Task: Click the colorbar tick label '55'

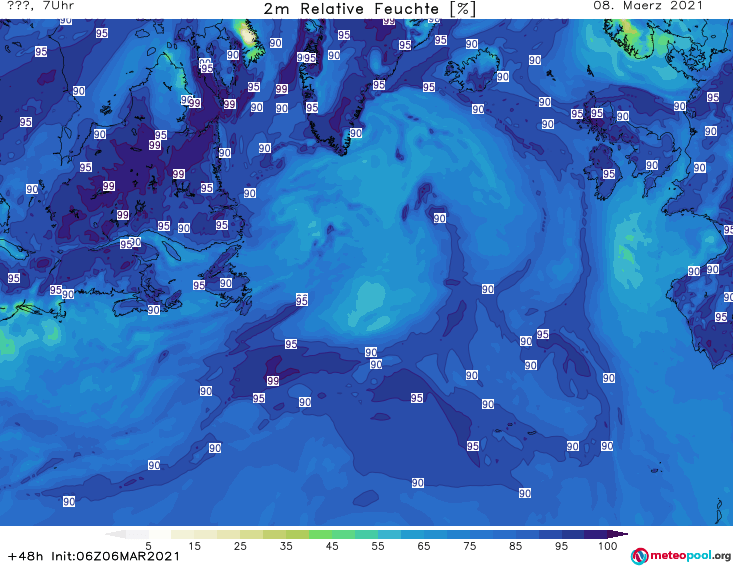Action: pos(378,546)
